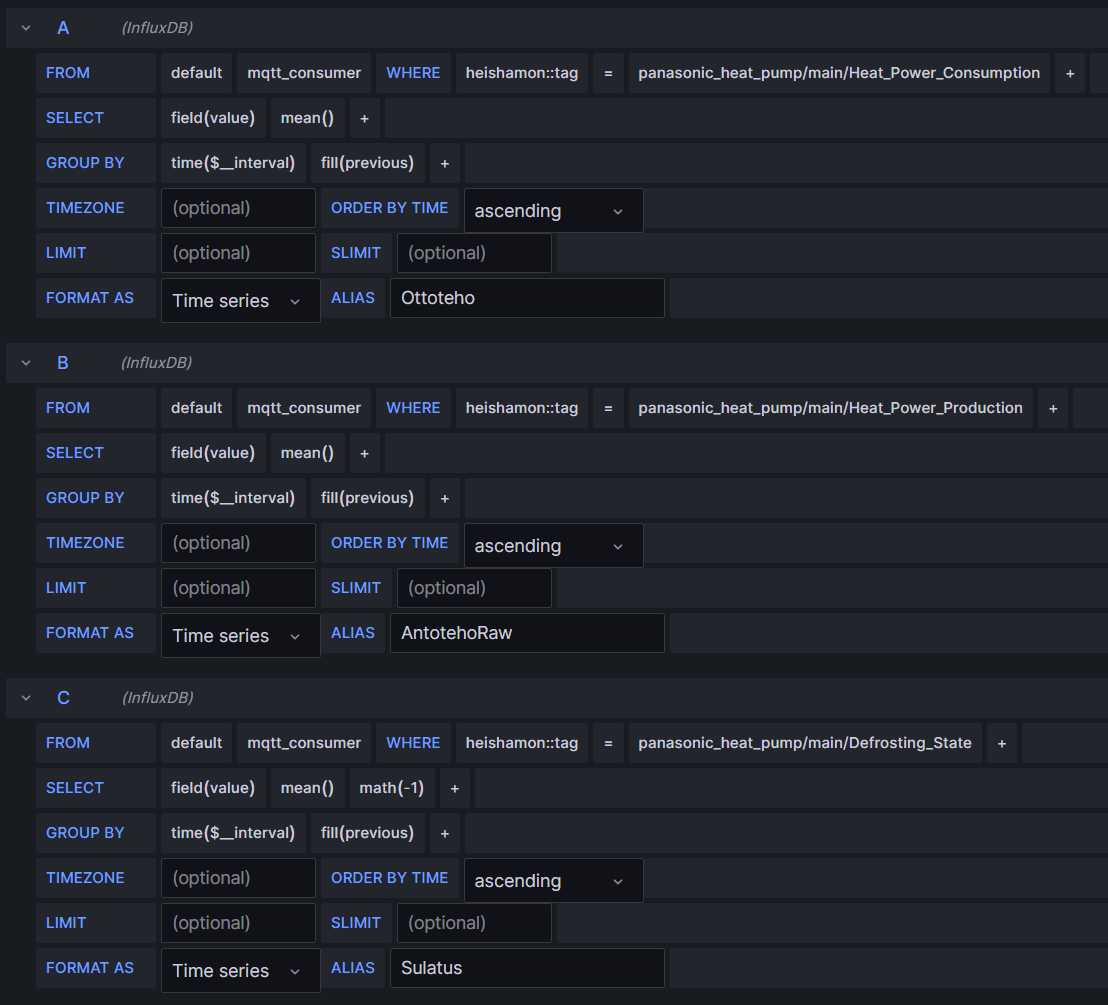The width and height of the screenshot is (1108, 1005).
Task: Open ORDER BY TIME dropdown in query B
Action: 553,546
